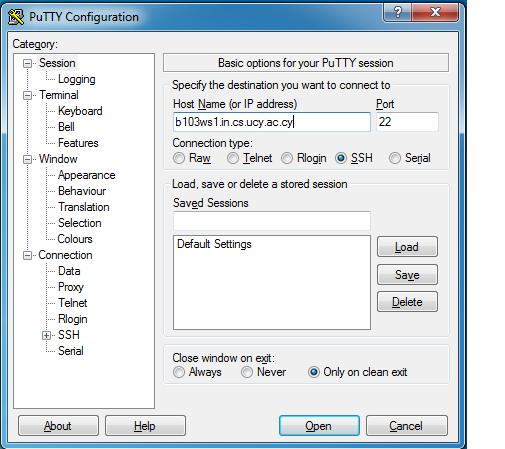
Task: Open the Keyboard settings category
Action: tap(80, 111)
